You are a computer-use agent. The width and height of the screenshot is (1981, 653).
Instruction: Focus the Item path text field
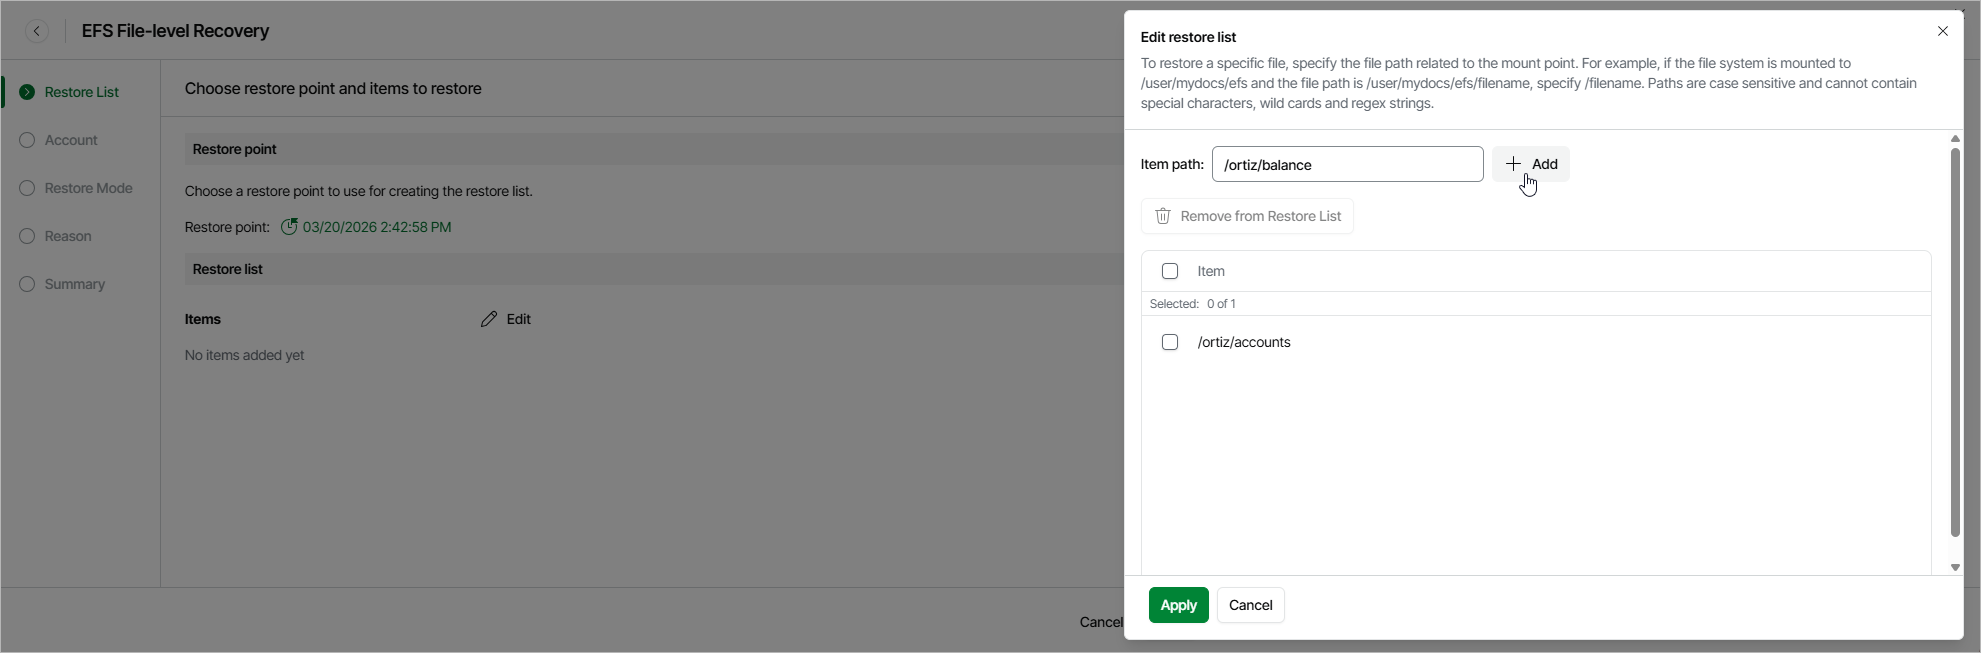coord(1347,164)
